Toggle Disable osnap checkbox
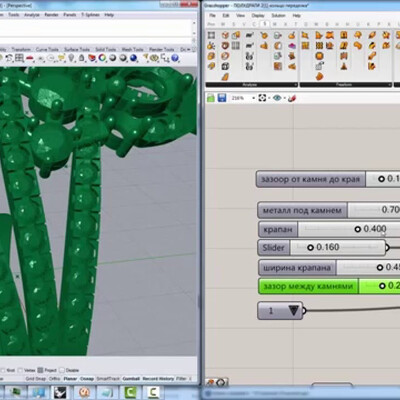The height and width of the screenshot is (400, 400). tap(62, 370)
